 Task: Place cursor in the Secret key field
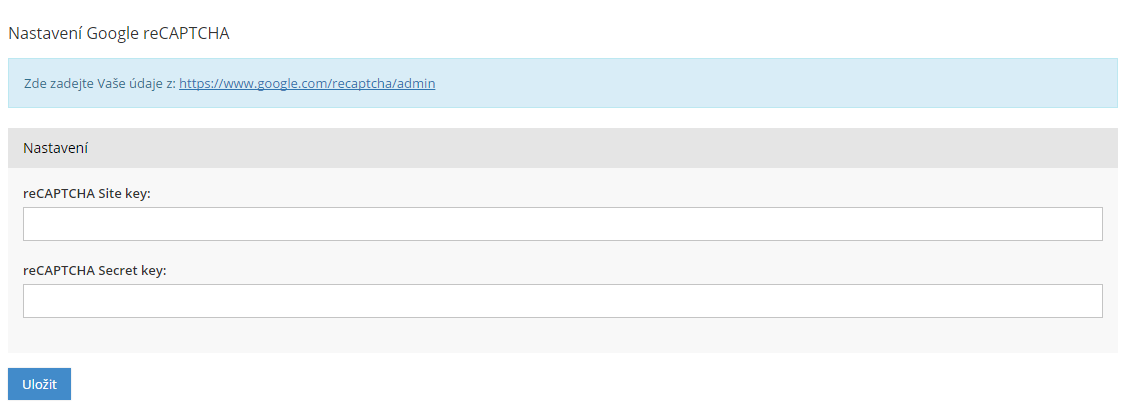point(562,301)
